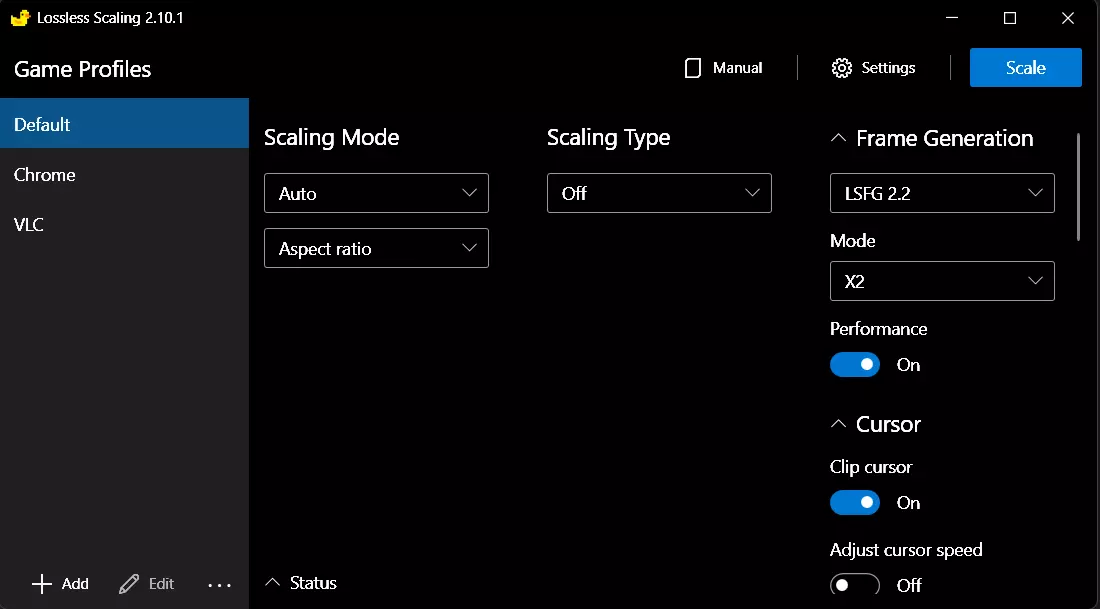Collapse the Cursor section chevron
Viewport: 1100px width, 609px height.
(839, 424)
